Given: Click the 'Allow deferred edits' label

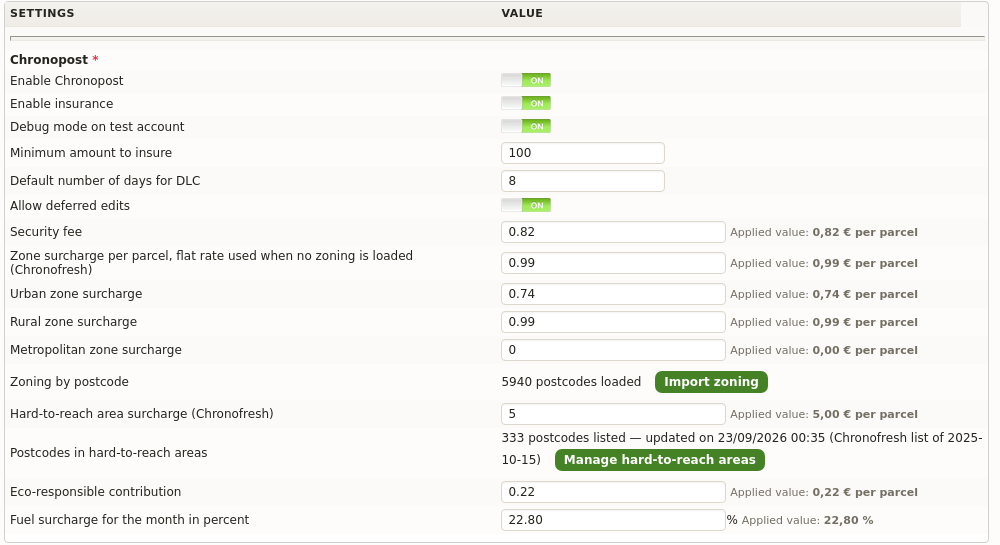Looking at the screenshot, I should coord(70,205).
